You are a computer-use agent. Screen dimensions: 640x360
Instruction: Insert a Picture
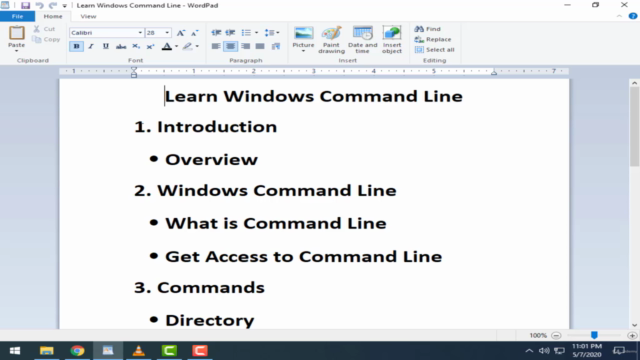tap(303, 36)
